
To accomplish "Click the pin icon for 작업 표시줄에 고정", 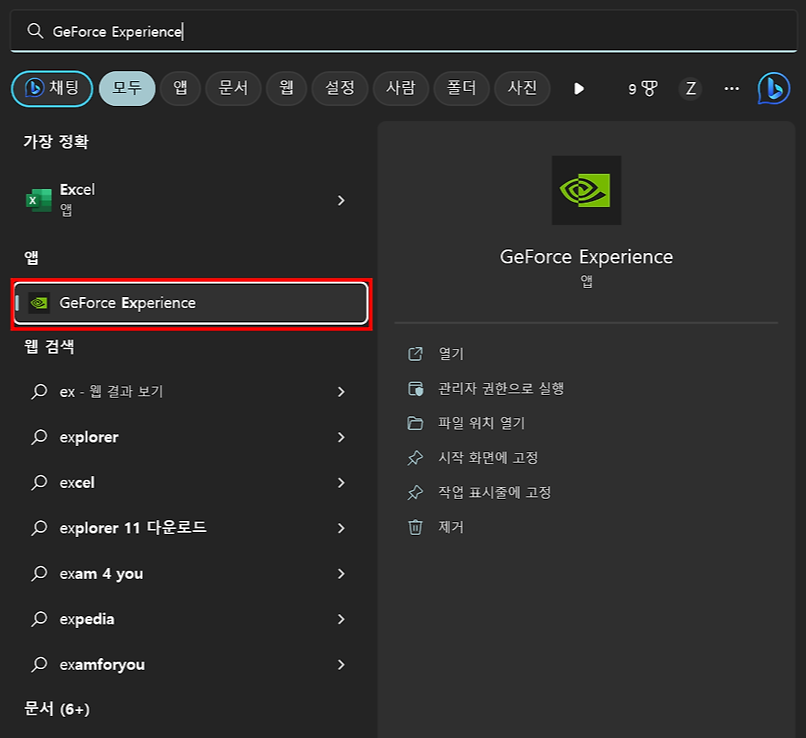I will click(415, 492).
